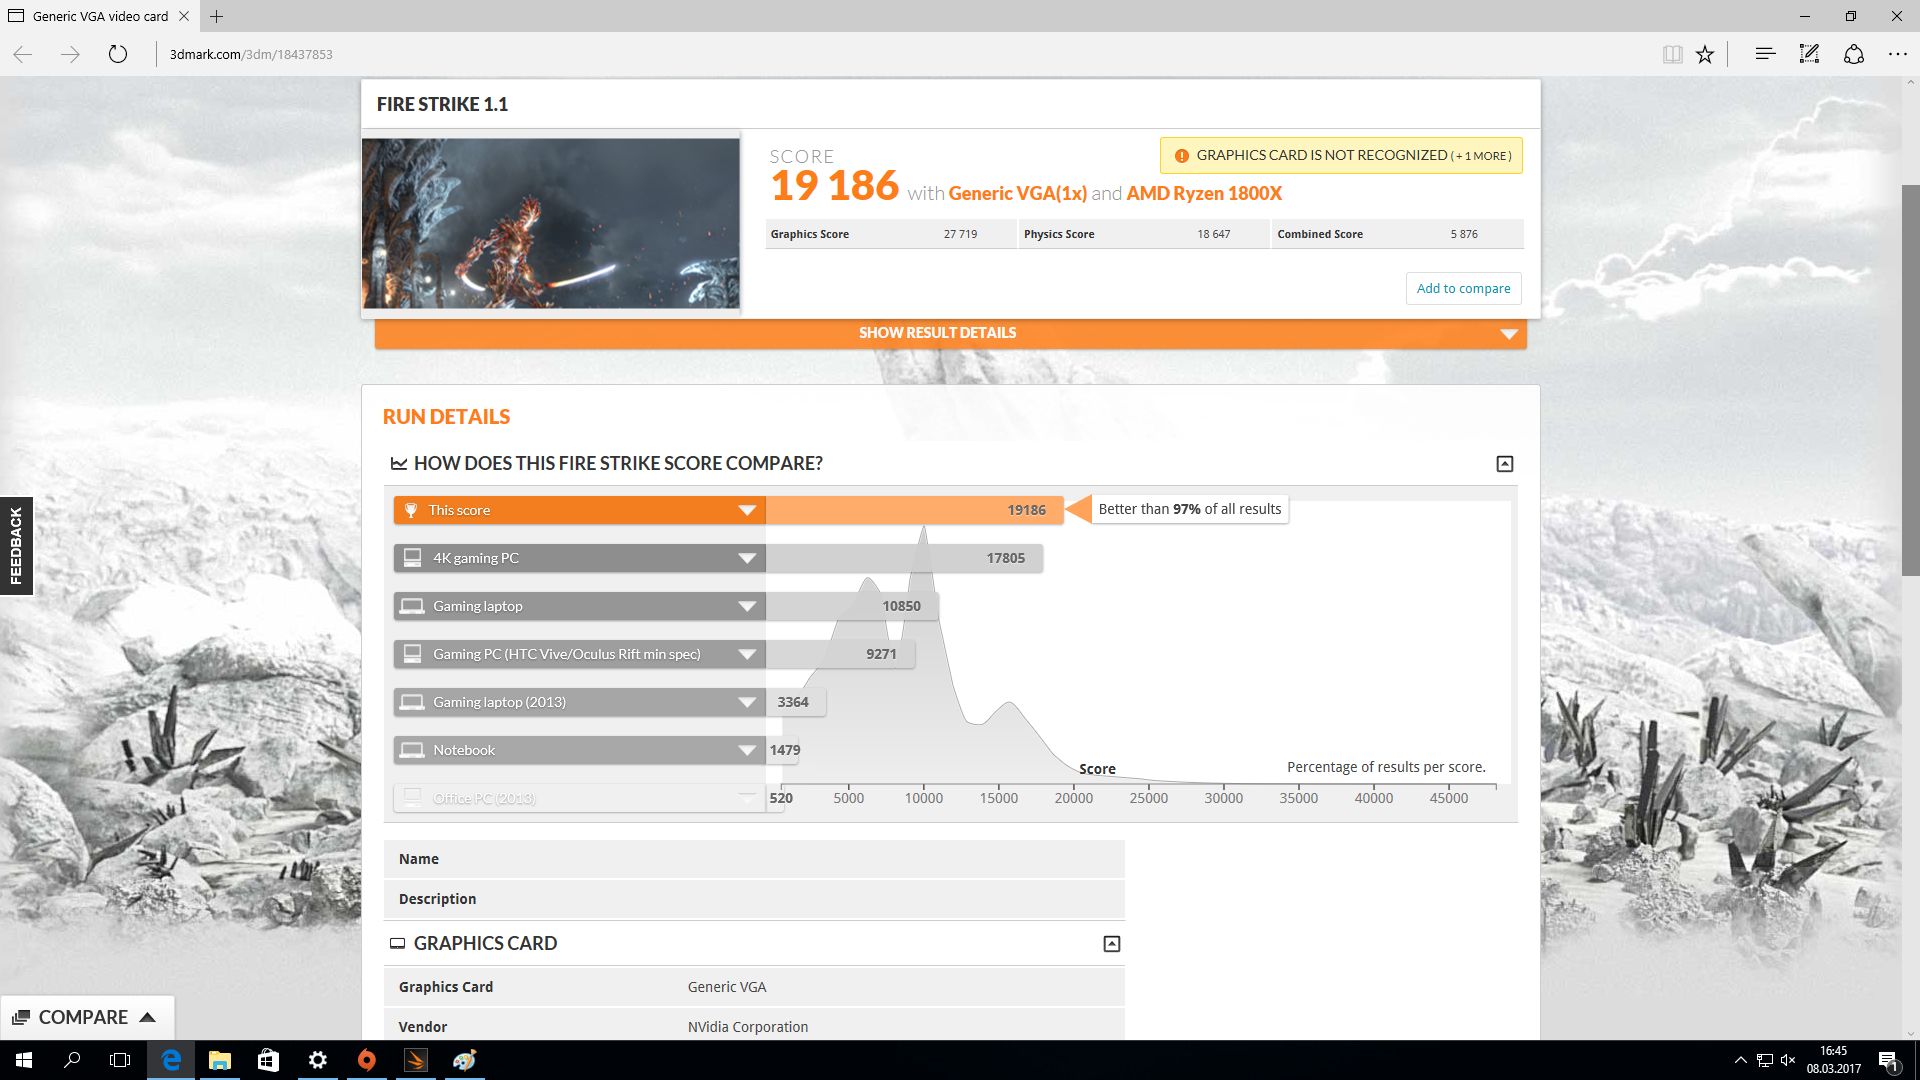Viewport: 1920px width, 1080px height.
Task: Open Edge More actions ellipsis
Action: (1897, 54)
